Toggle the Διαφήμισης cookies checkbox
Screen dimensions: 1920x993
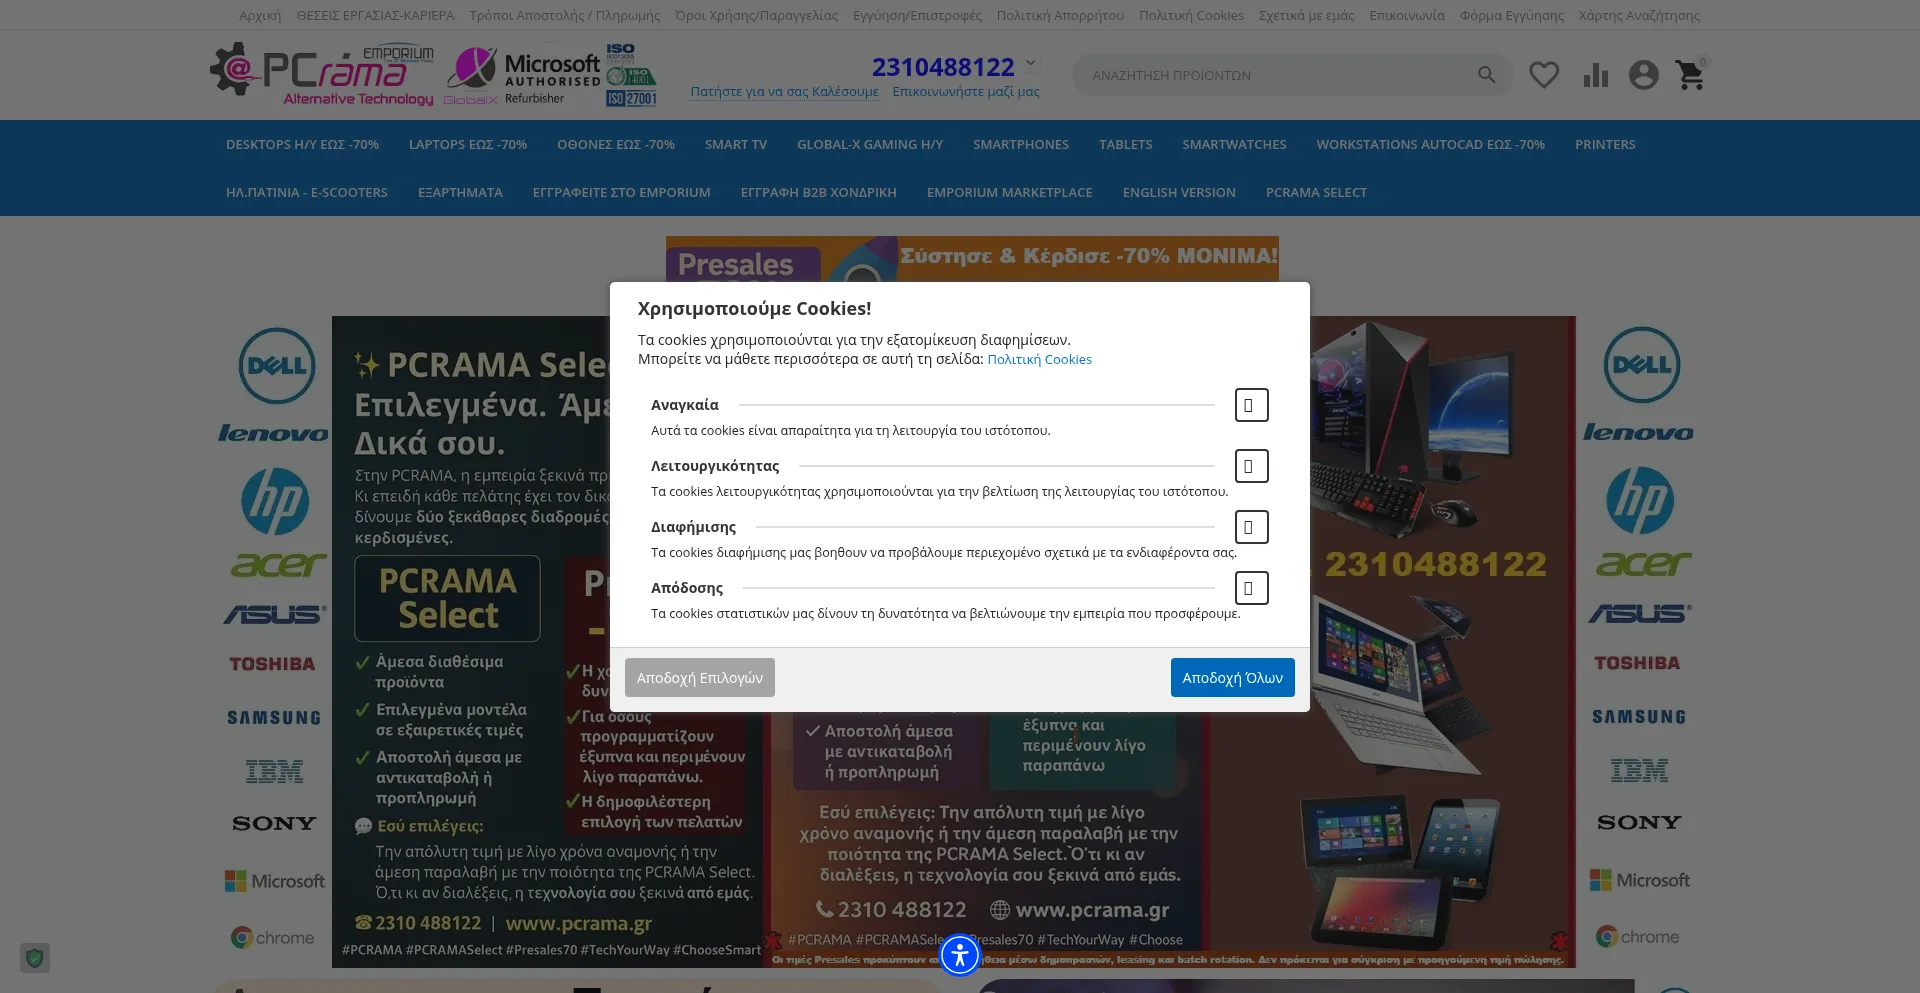tap(1251, 527)
